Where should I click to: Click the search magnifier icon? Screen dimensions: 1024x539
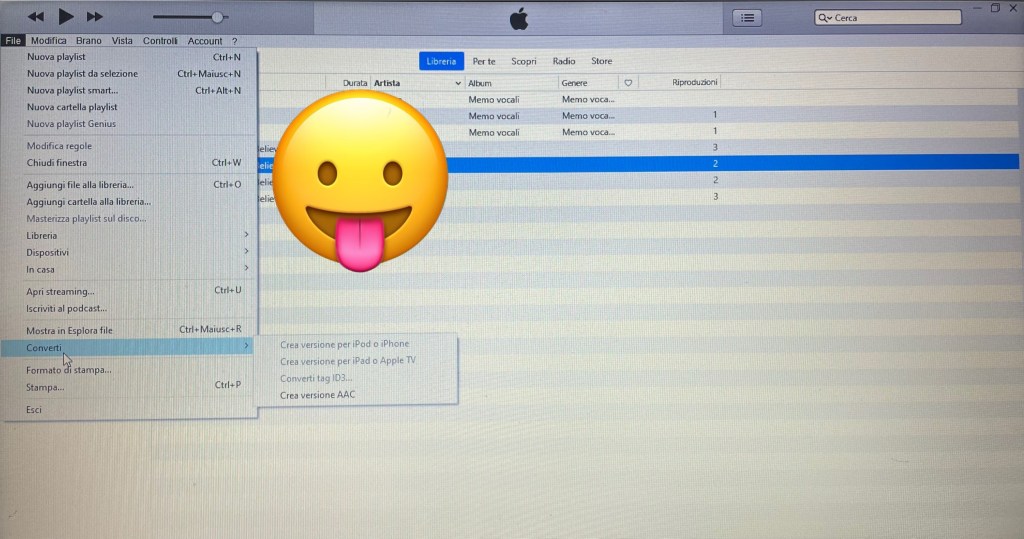[824, 18]
